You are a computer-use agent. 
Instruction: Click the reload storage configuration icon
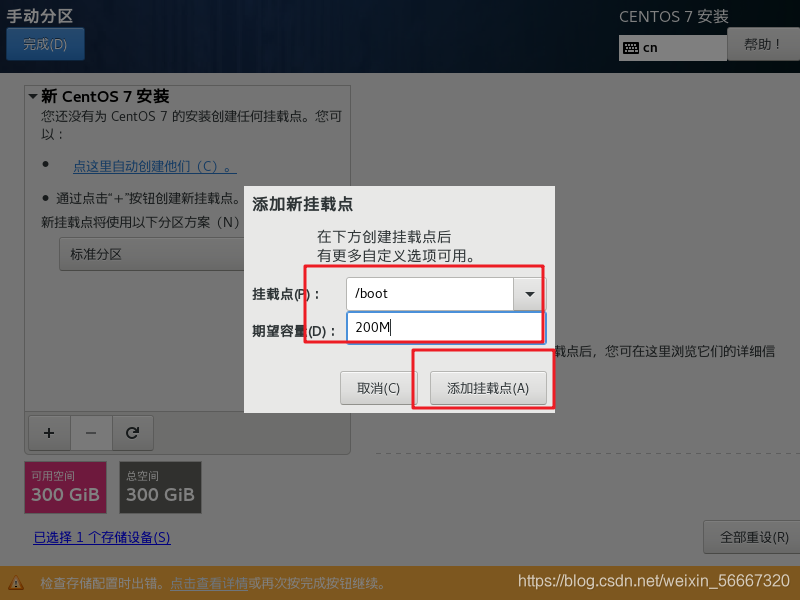pos(133,433)
